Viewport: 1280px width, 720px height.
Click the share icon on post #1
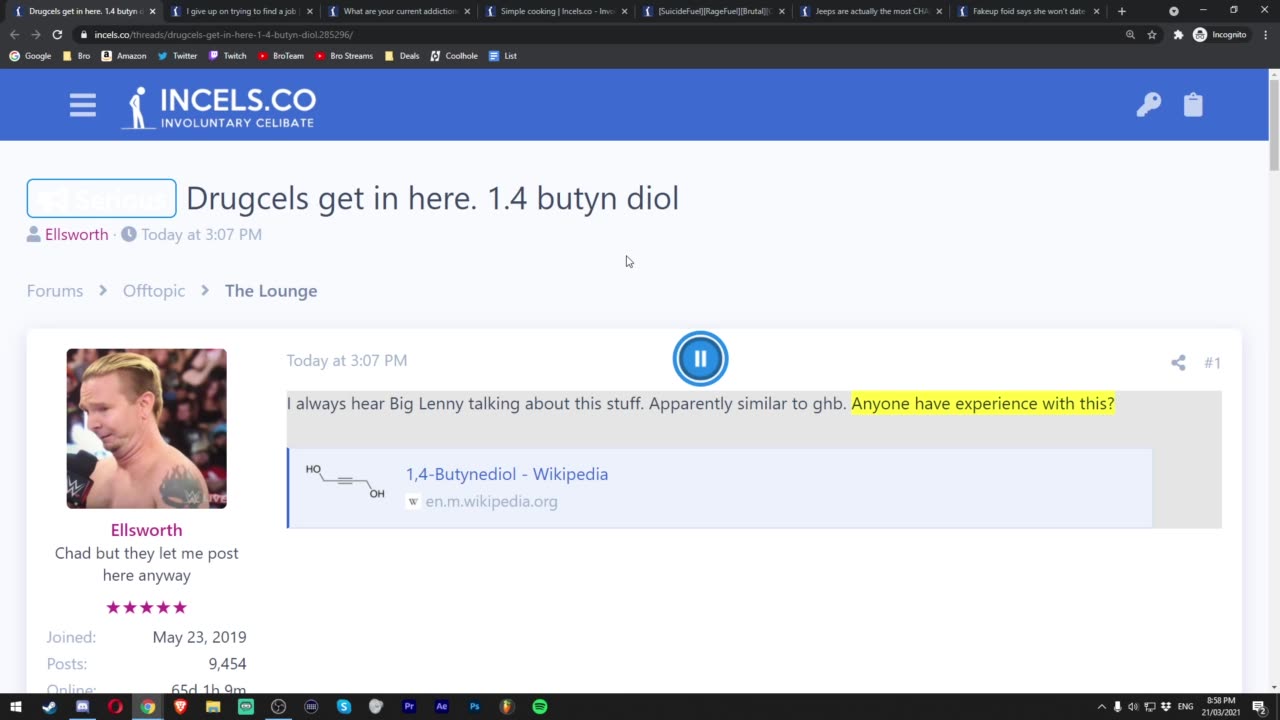click(x=1178, y=363)
